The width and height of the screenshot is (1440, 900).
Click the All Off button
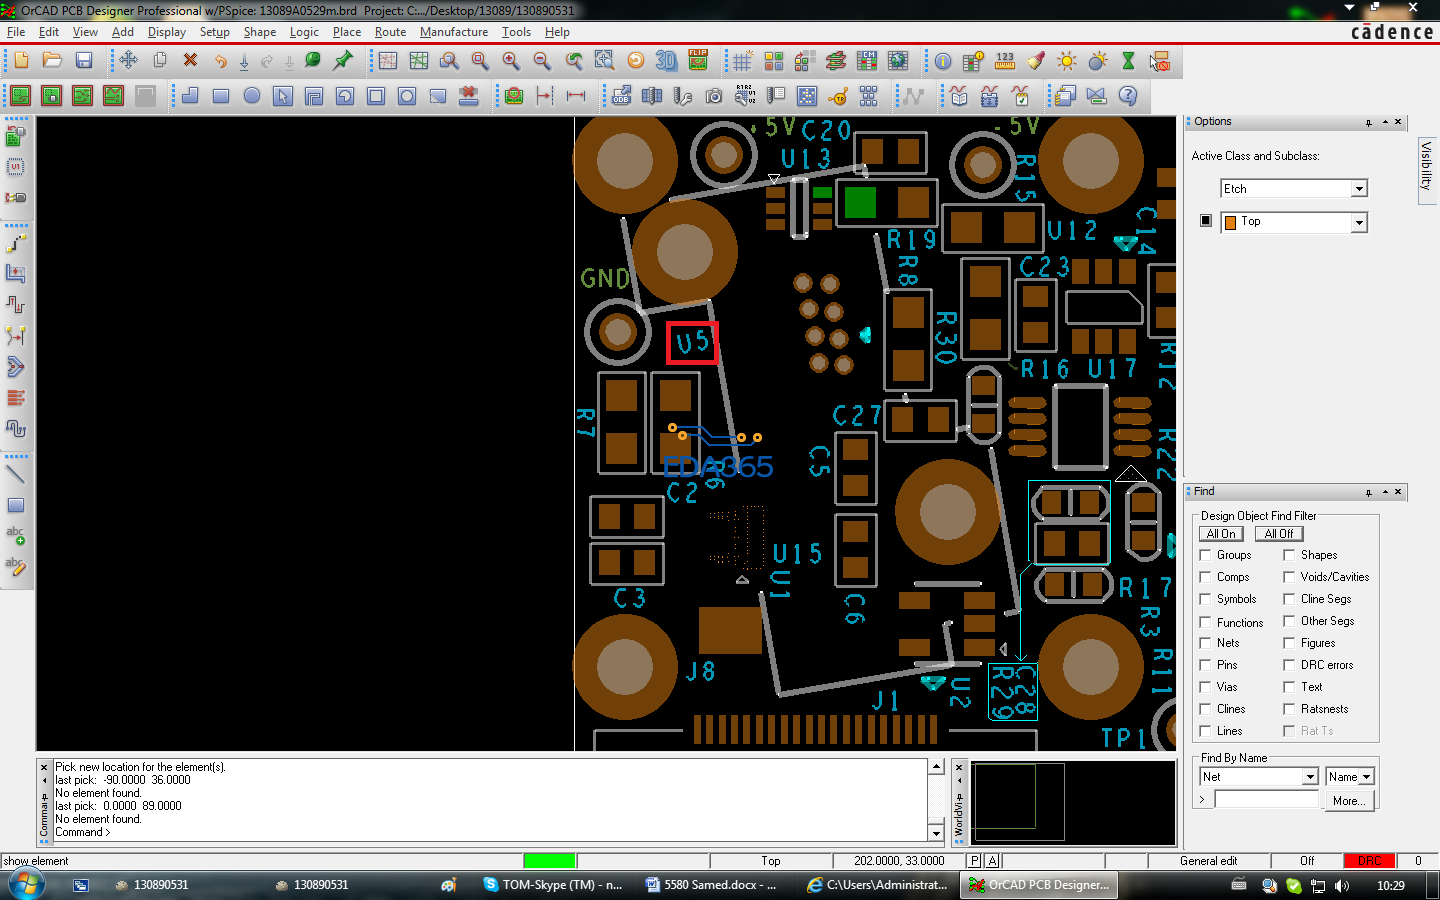pyautogui.click(x=1278, y=534)
